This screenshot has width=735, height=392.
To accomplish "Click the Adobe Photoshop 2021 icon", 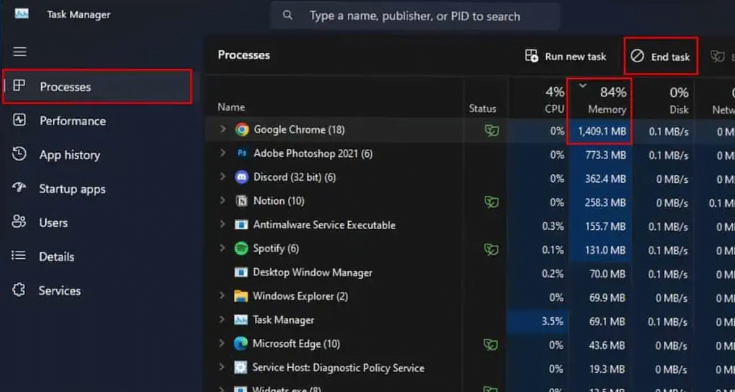I will pos(241,153).
